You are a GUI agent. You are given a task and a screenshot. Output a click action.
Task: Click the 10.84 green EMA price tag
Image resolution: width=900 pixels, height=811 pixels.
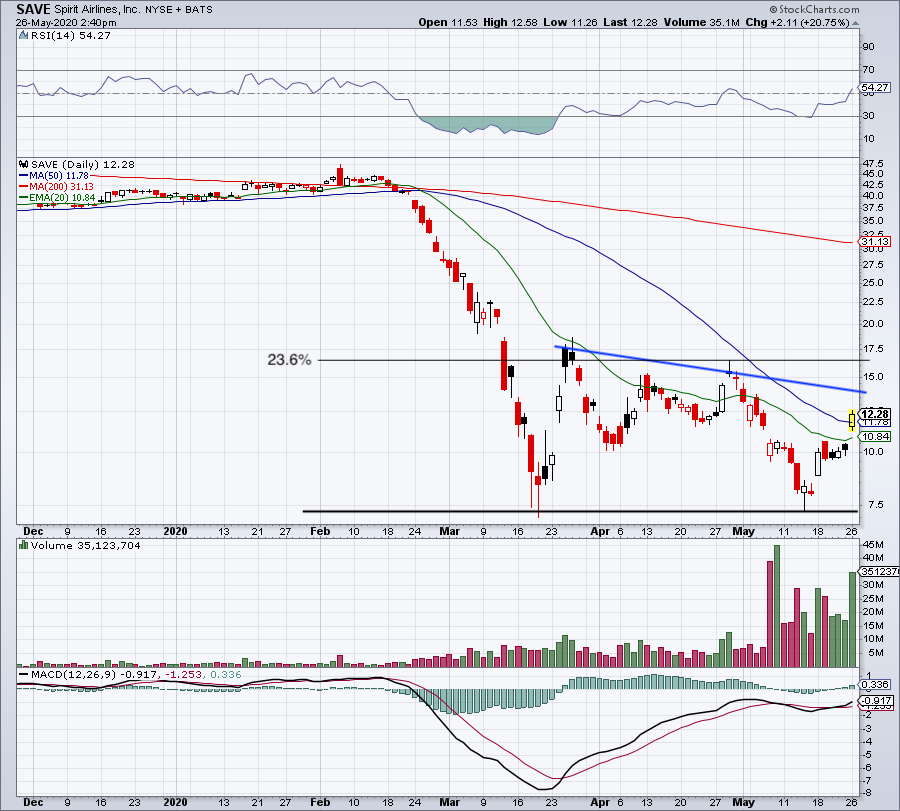tap(875, 436)
